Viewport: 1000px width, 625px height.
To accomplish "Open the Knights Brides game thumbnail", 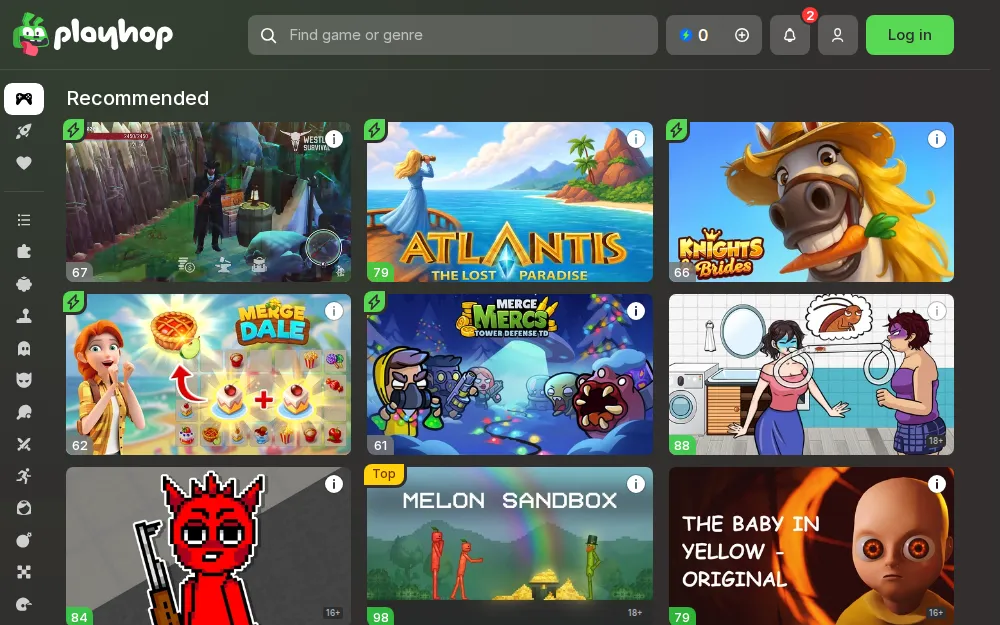I will pos(811,202).
